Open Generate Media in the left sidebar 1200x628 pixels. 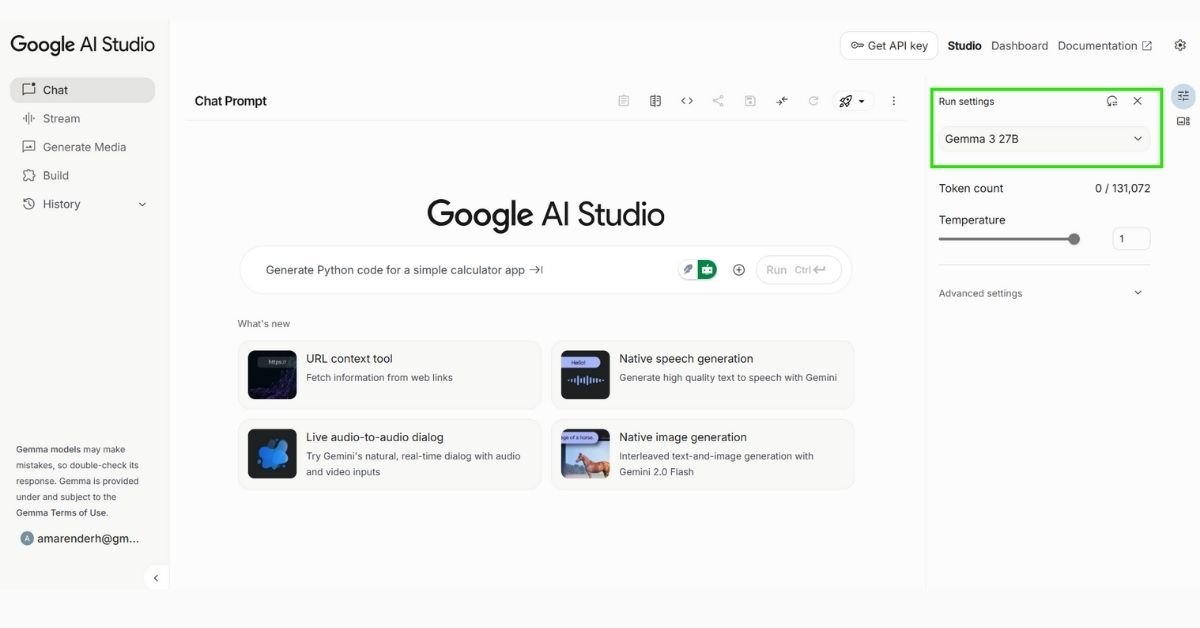click(84, 147)
